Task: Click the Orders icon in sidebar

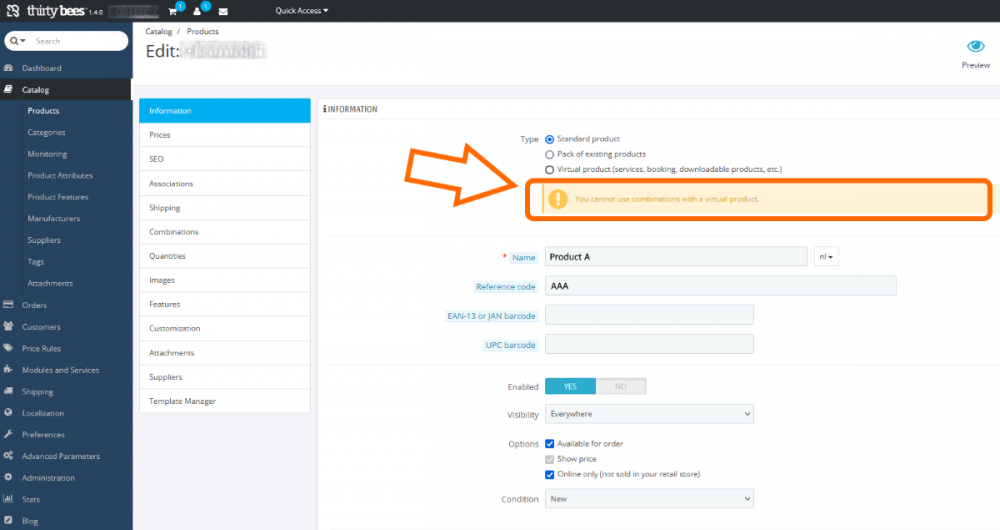Action: coord(9,305)
